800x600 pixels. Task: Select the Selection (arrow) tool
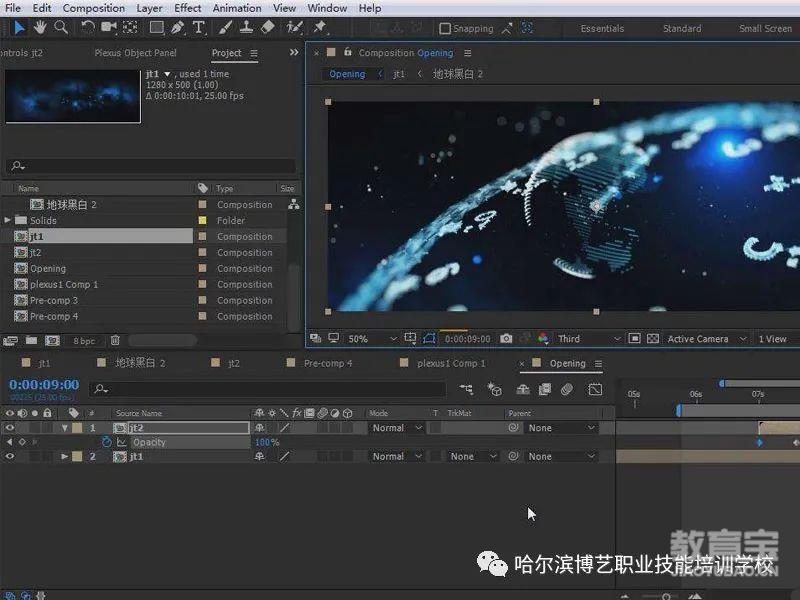tap(19, 27)
